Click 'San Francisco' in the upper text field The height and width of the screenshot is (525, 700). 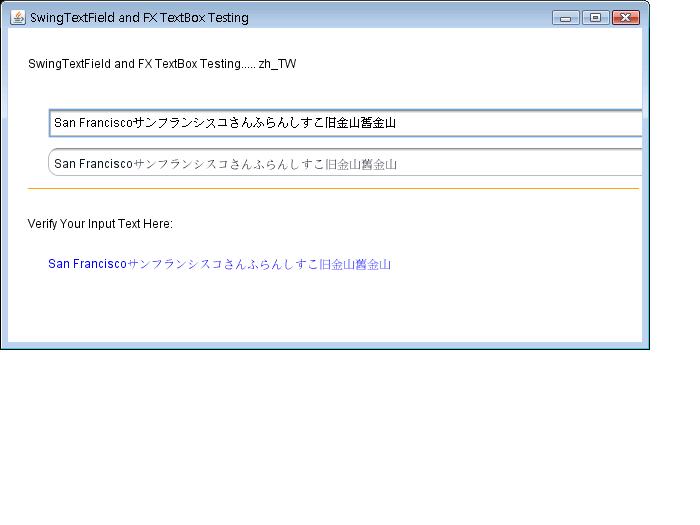pyautogui.click(x=93, y=123)
